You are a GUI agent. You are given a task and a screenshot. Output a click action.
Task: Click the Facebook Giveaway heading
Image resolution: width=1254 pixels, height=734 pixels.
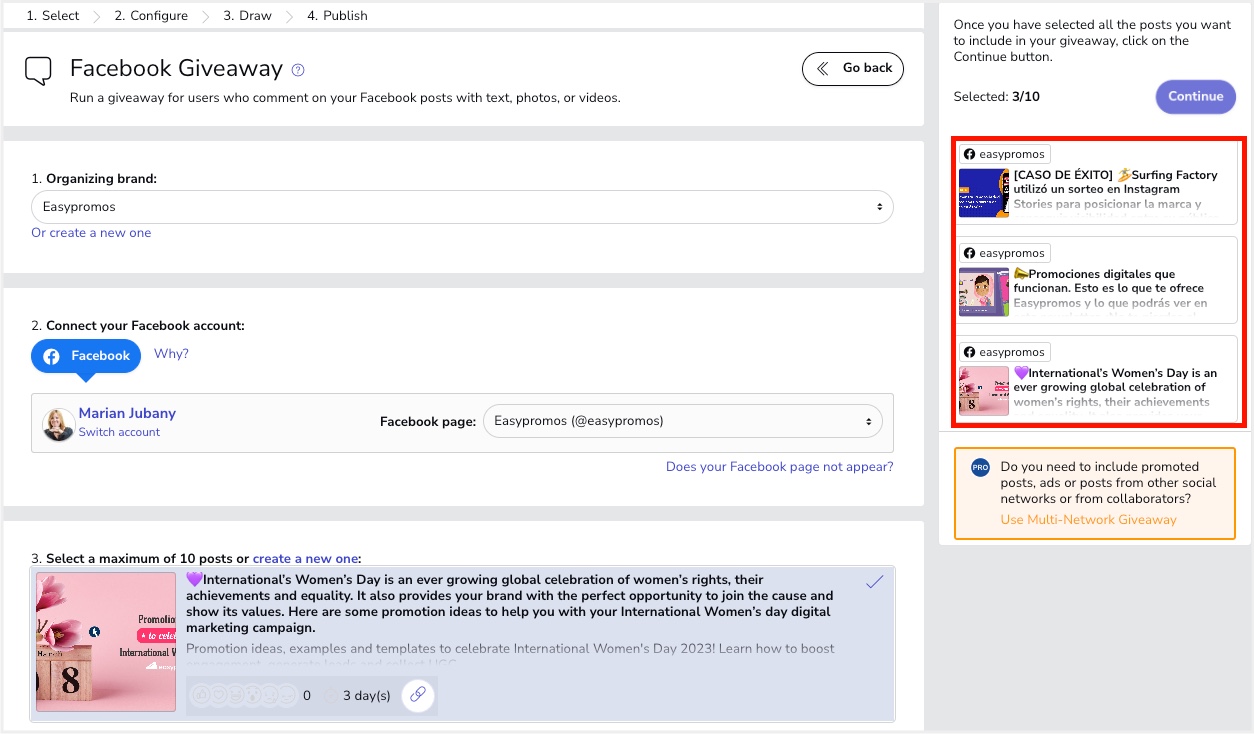[176, 68]
